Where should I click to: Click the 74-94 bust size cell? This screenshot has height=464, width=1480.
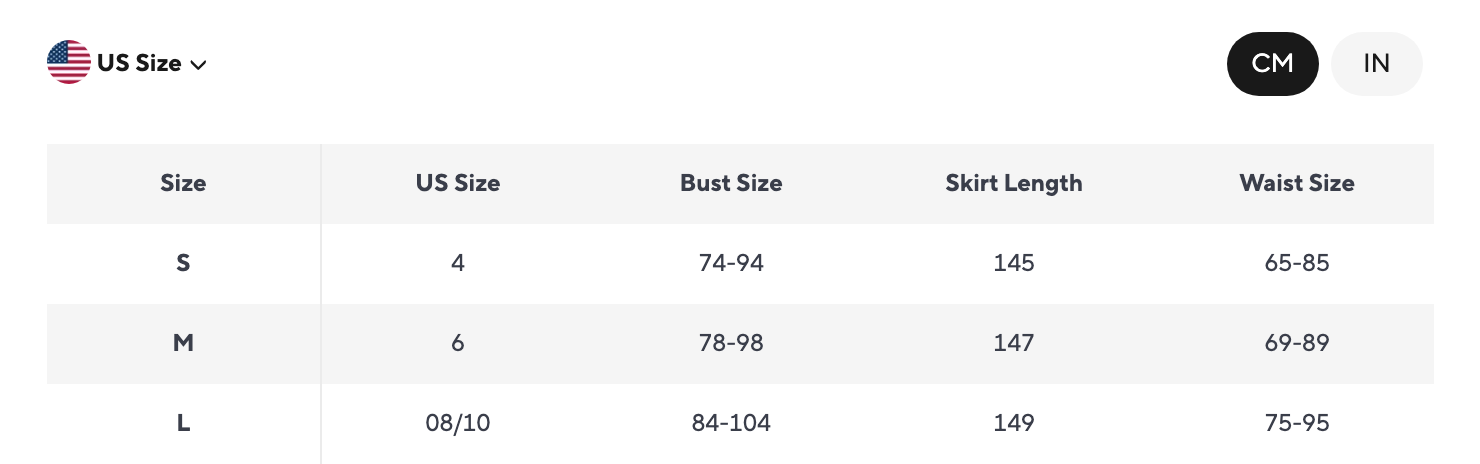[731, 263]
